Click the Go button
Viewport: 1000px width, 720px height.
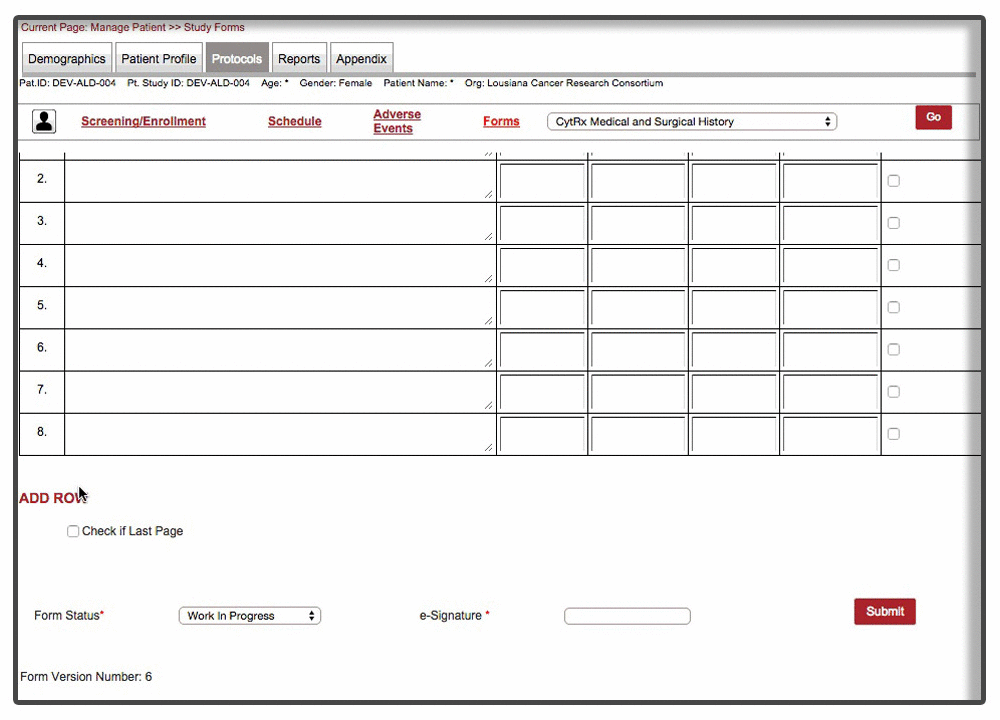(934, 117)
